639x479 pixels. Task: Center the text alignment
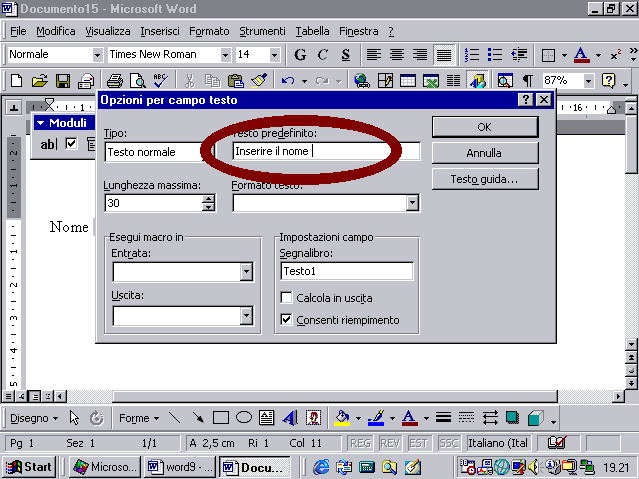(x=397, y=55)
